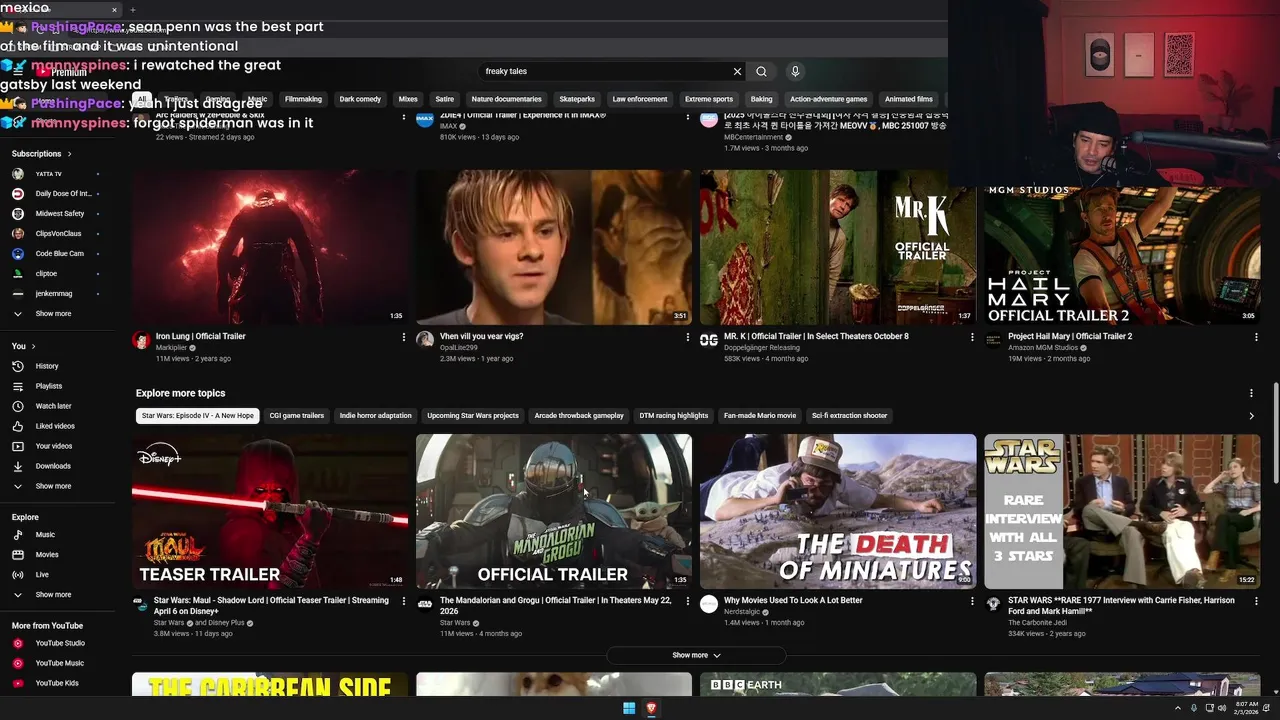Open the Subscriptions header chevron
Screen dimensions: 1280x720
coord(69,154)
